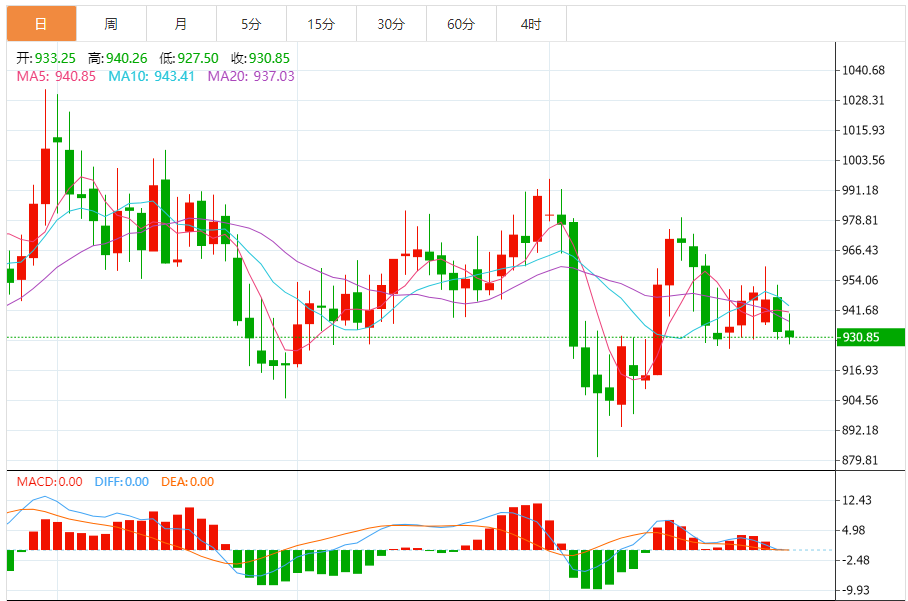
Task: Click the DIFF:0.00 label
Action: [122, 482]
